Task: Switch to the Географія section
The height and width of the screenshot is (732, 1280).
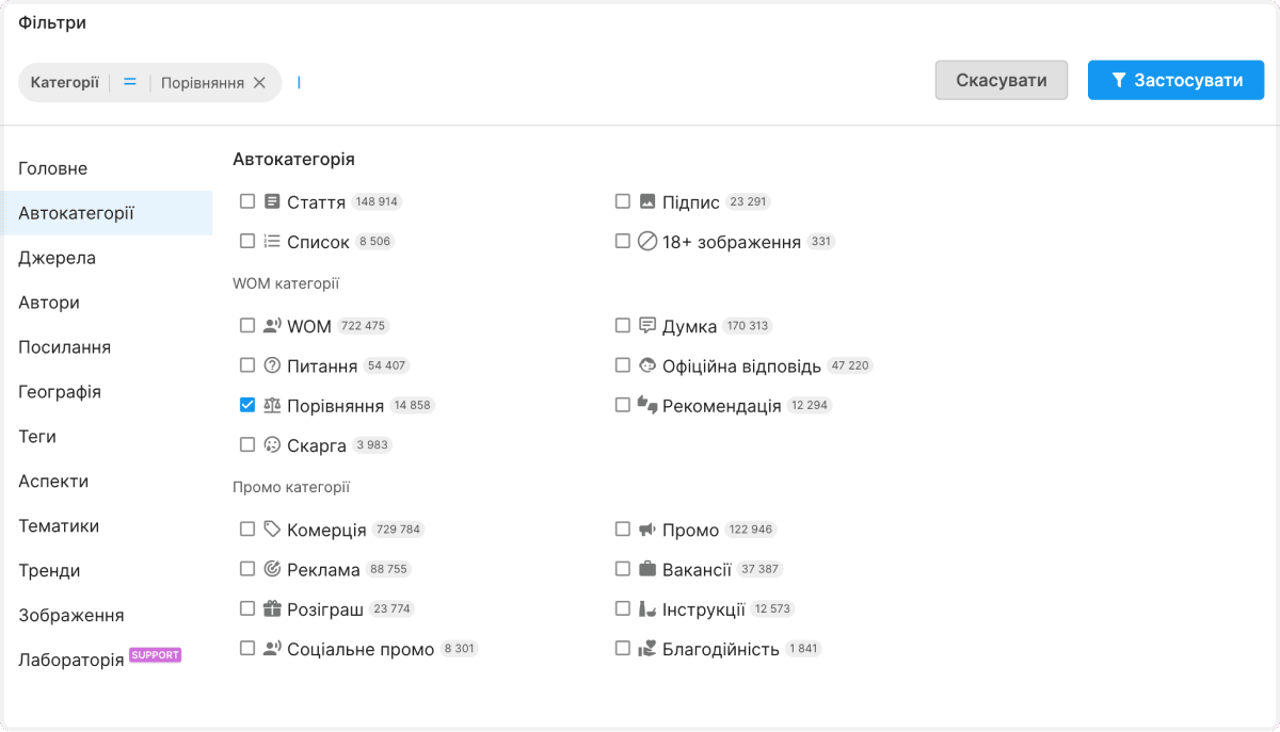Action: (60, 392)
